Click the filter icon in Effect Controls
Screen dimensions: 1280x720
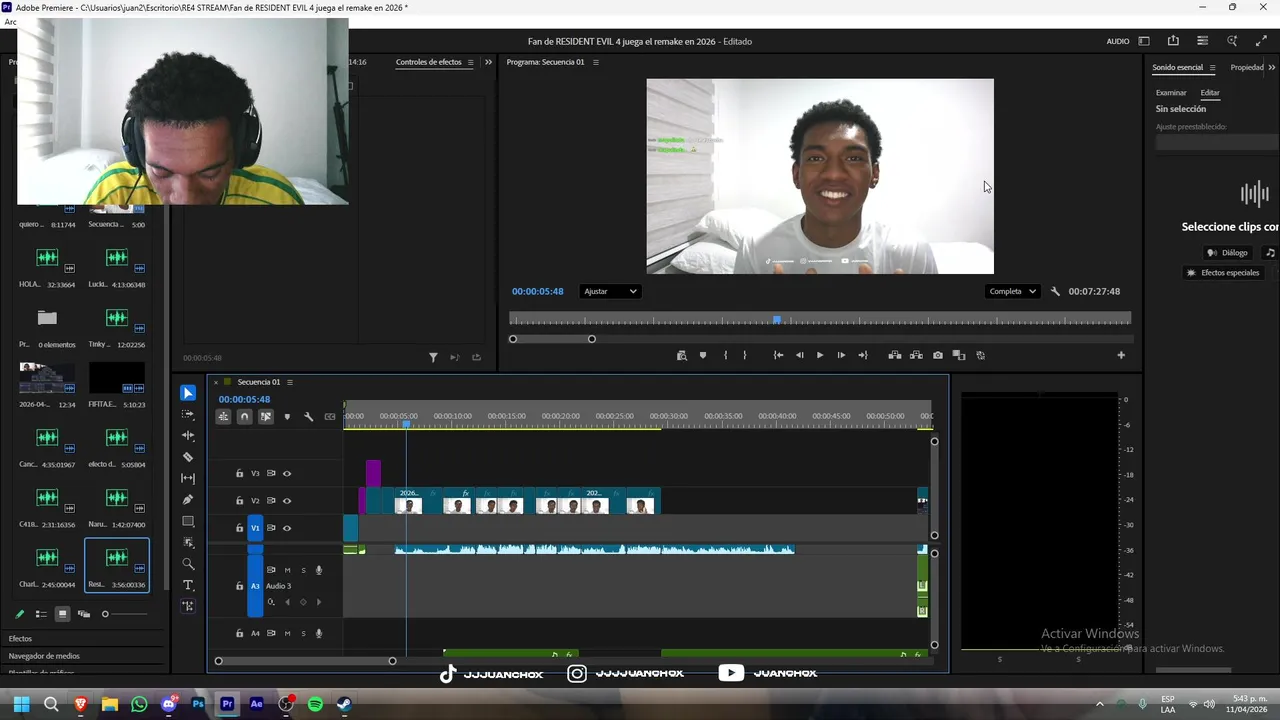point(433,357)
